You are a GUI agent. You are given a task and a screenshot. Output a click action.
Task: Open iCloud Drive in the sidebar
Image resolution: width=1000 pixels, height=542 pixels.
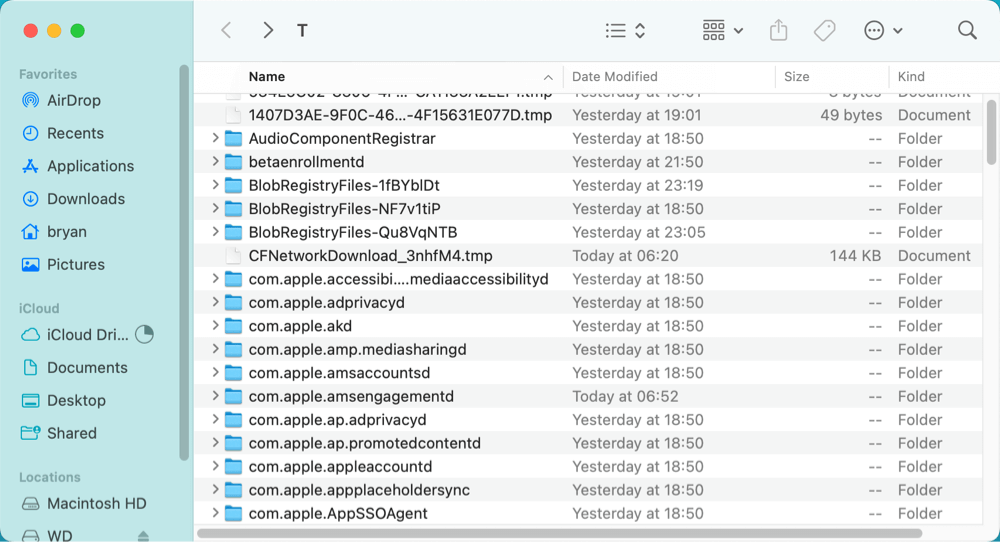tap(75, 335)
